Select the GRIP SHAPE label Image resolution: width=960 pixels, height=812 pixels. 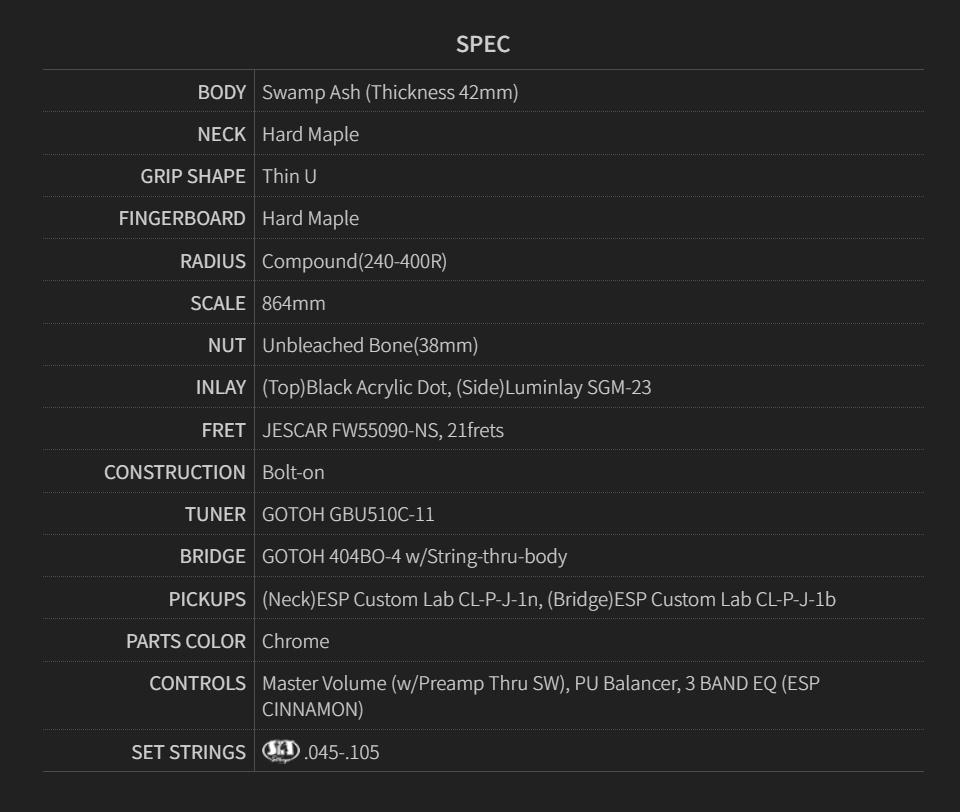(193, 176)
